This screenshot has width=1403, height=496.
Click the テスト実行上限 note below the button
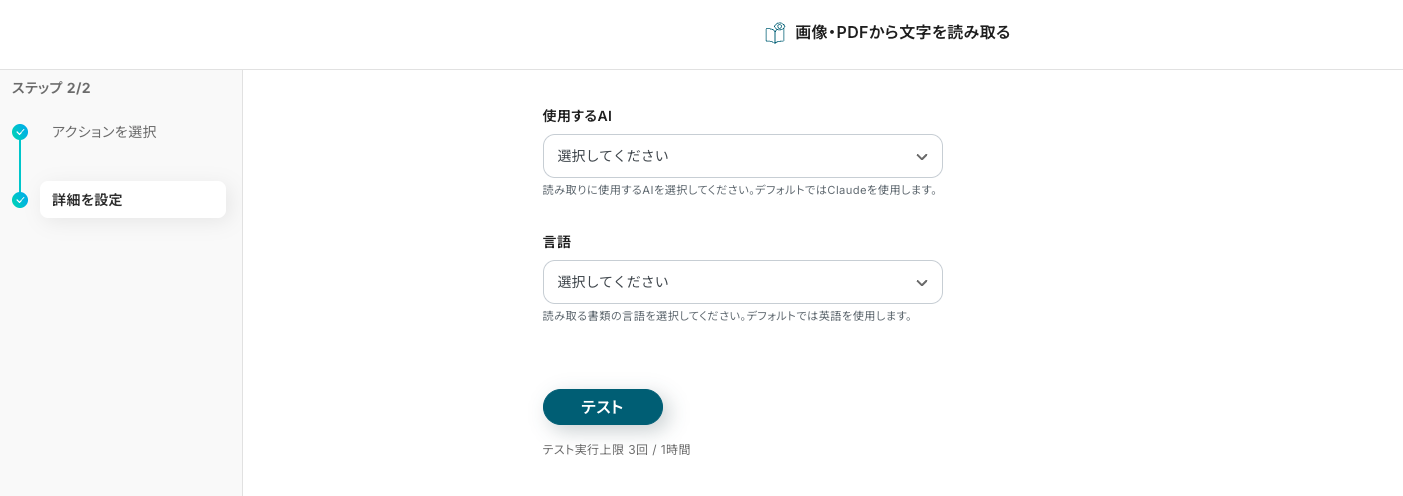(x=616, y=450)
